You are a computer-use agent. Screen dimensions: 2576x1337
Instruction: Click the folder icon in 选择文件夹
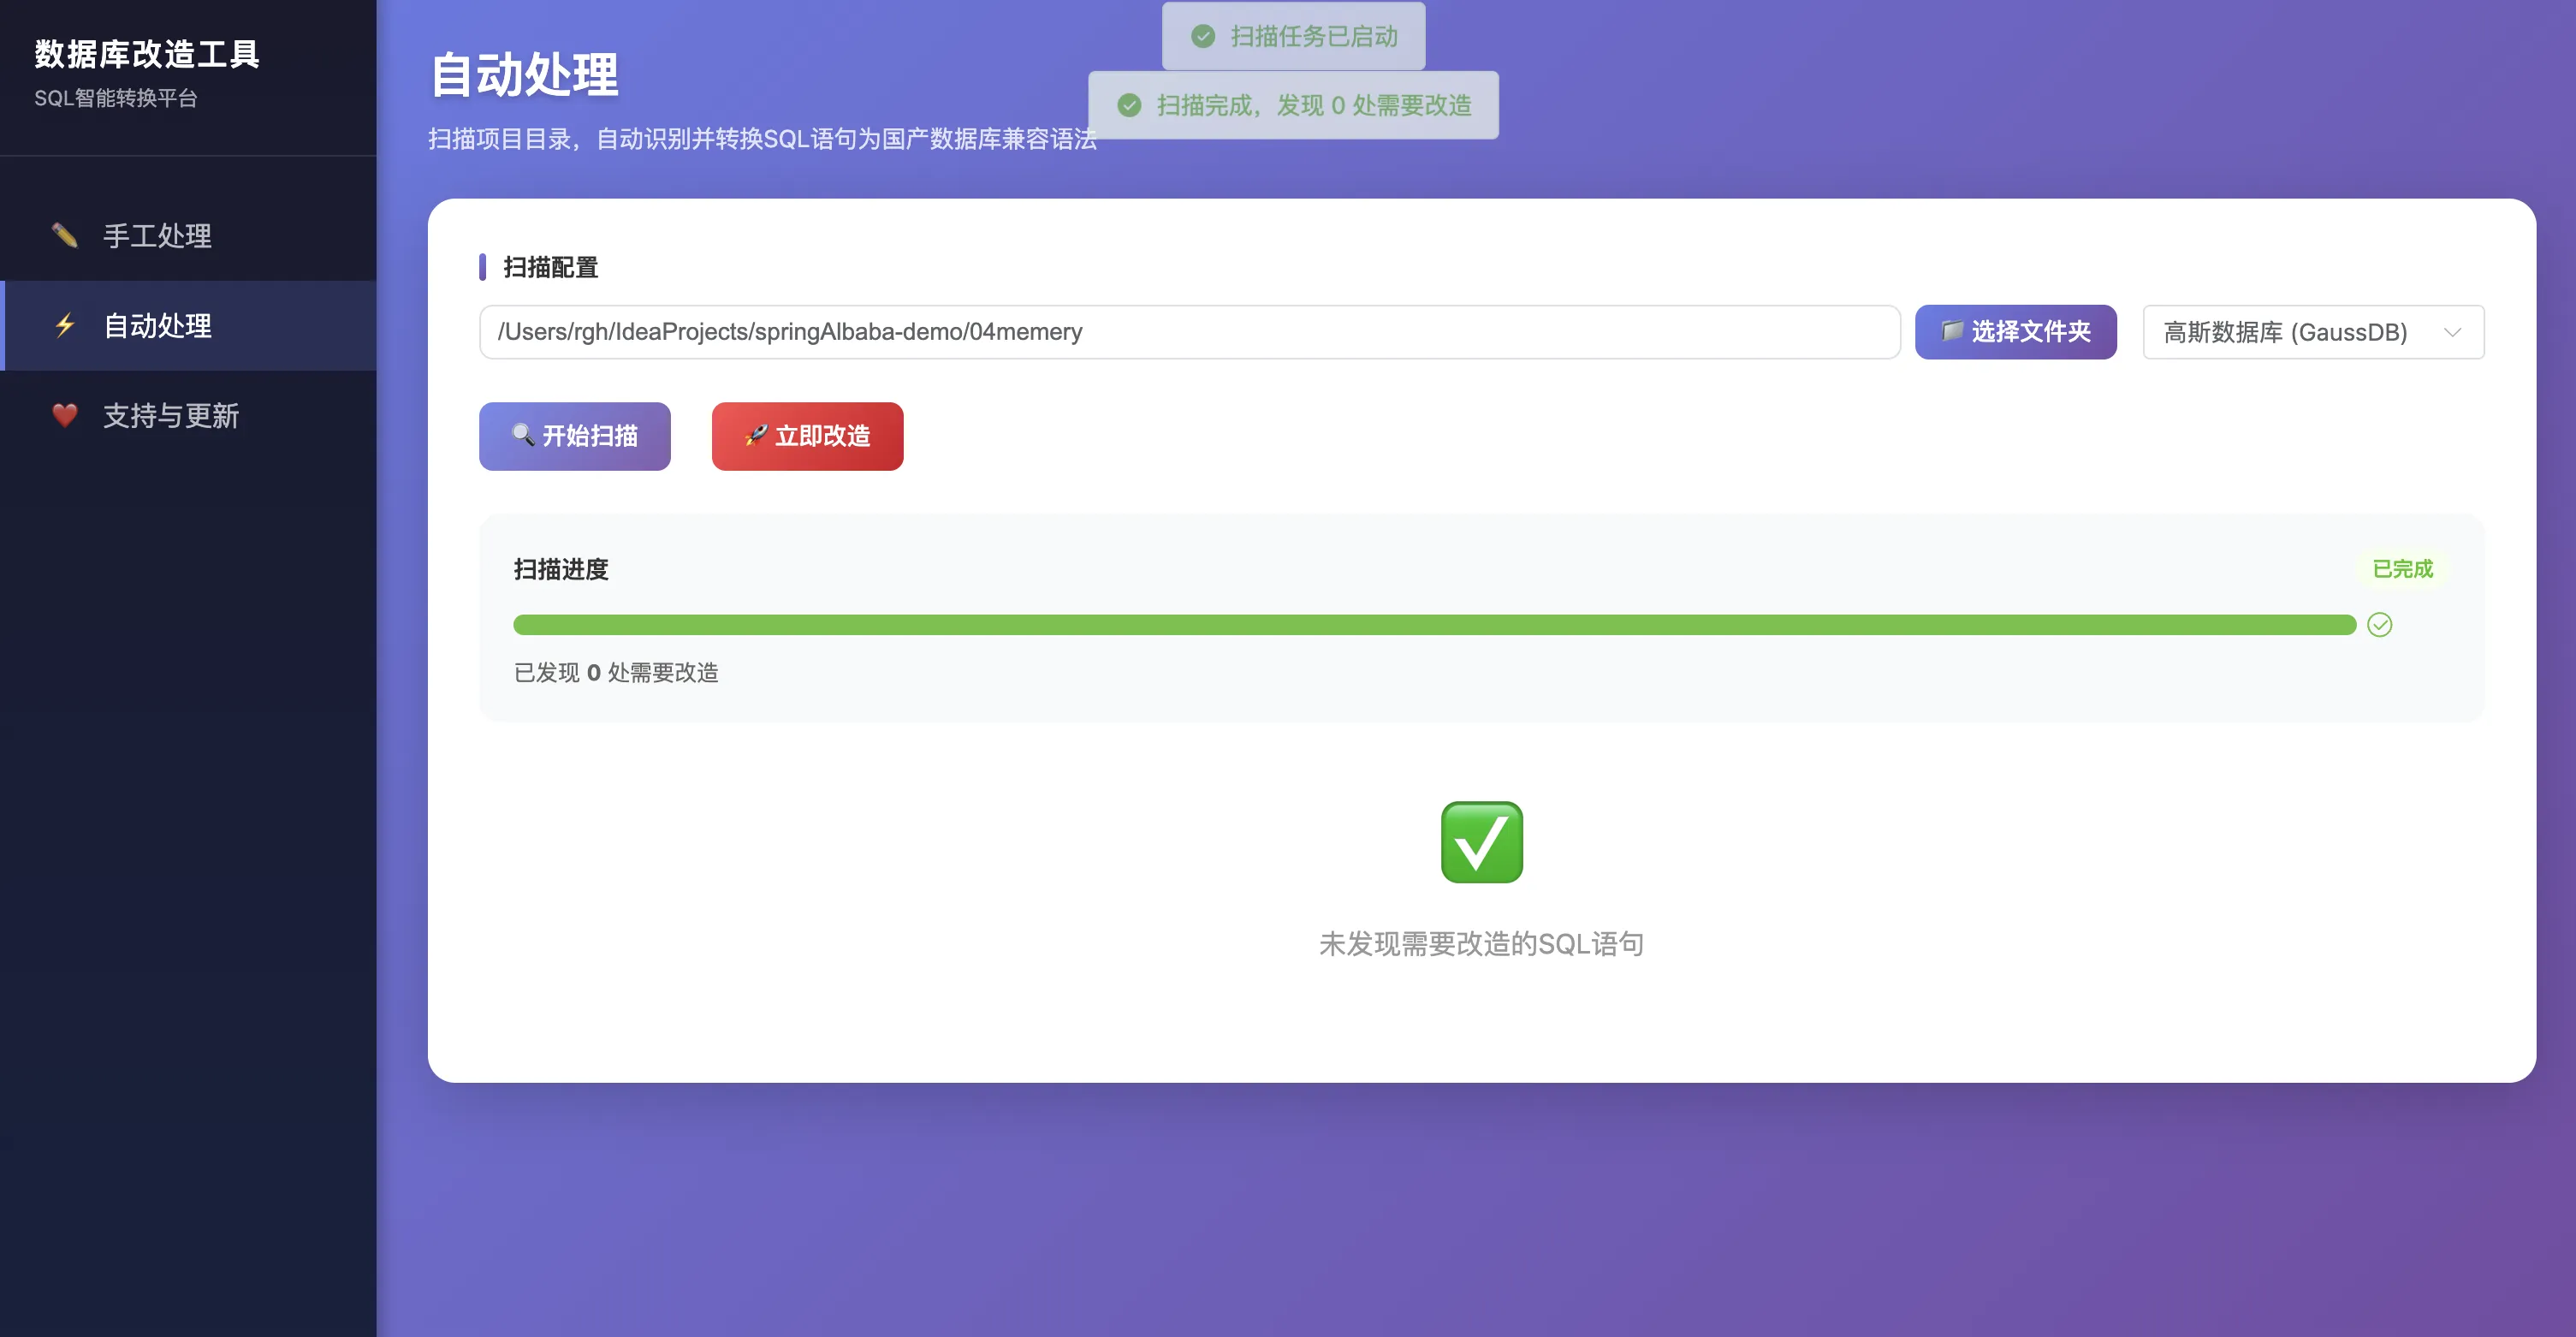[1952, 331]
